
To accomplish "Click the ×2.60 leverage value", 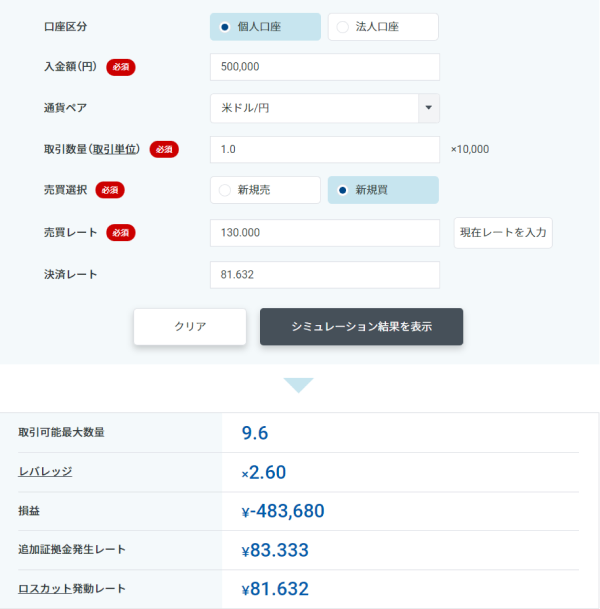I will pyautogui.click(x=264, y=472).
